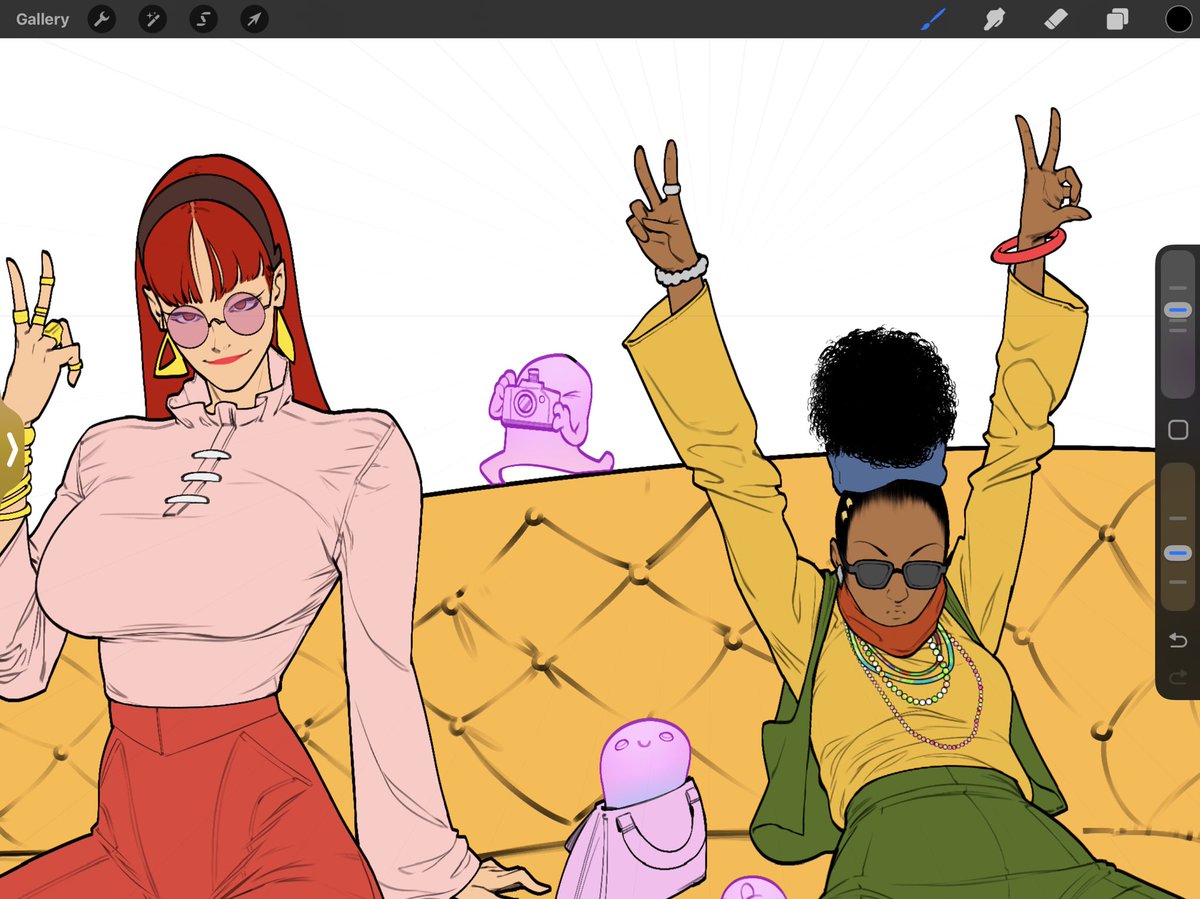This screenshot has height=899, width=1200.
Task: Adjust the brush size slider
Action: click(x=1176, y=311)
